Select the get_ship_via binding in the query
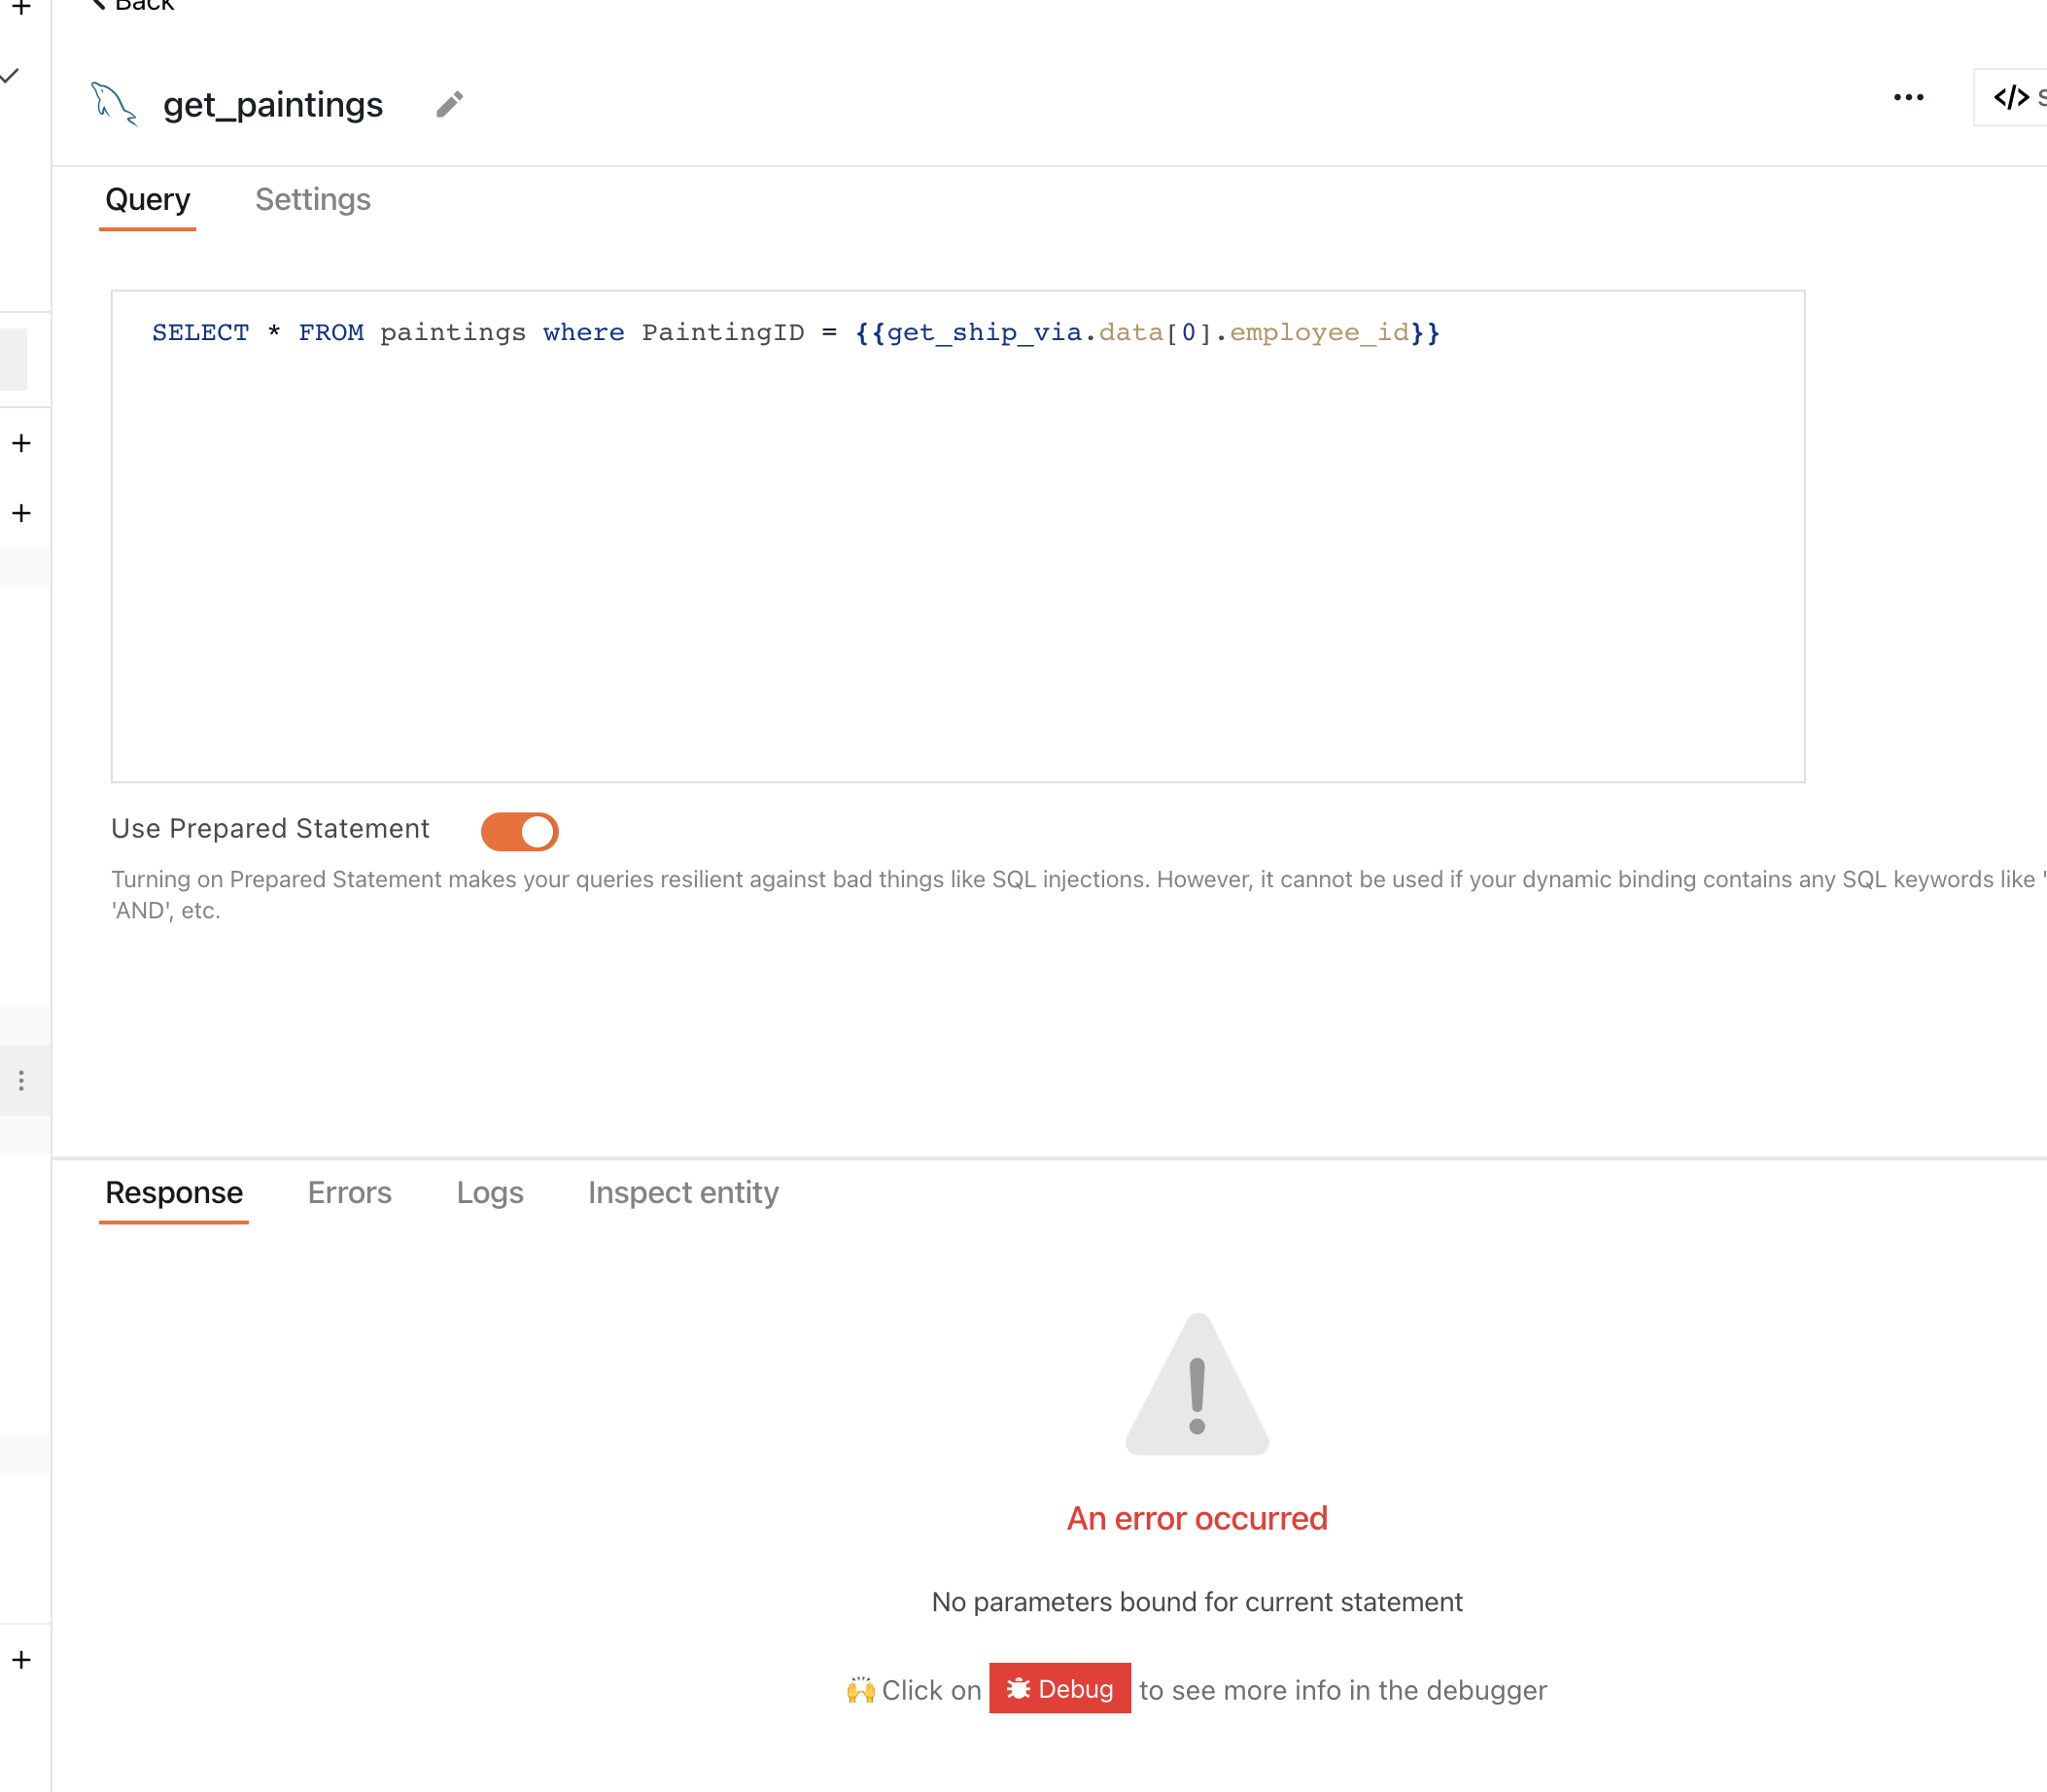This screenshot has width=2047, height=1792. (x=985, y=332)
